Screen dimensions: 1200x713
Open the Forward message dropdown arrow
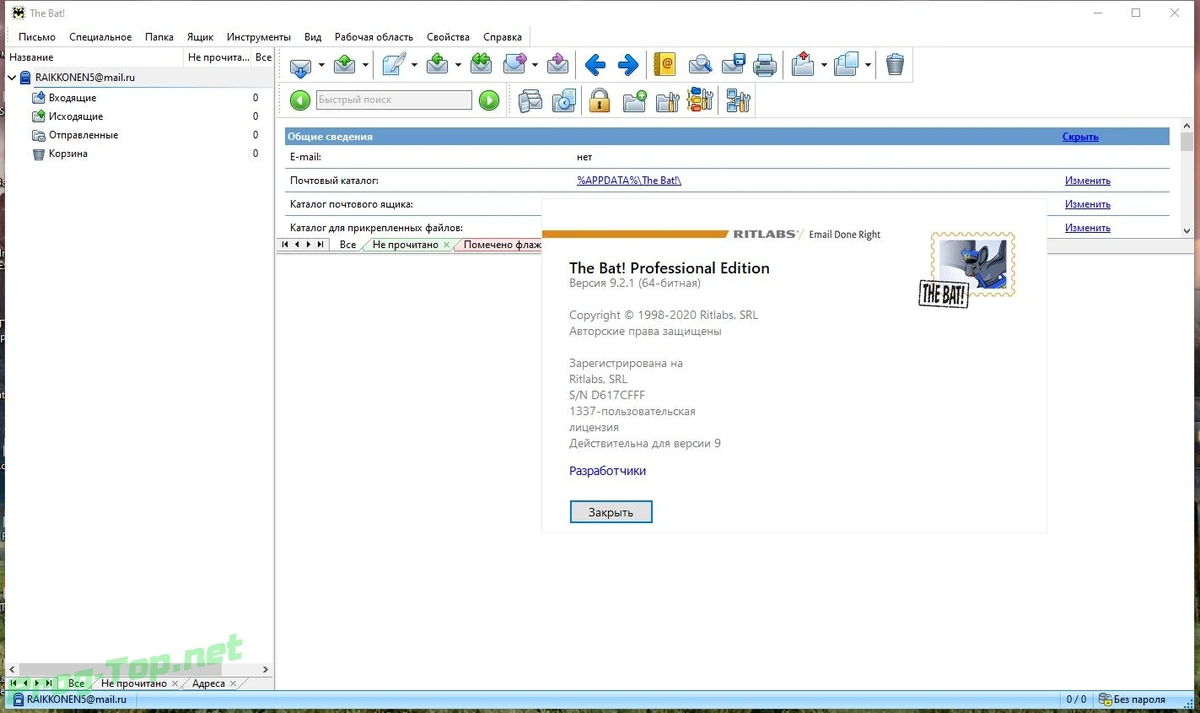[x=536, y=66]
